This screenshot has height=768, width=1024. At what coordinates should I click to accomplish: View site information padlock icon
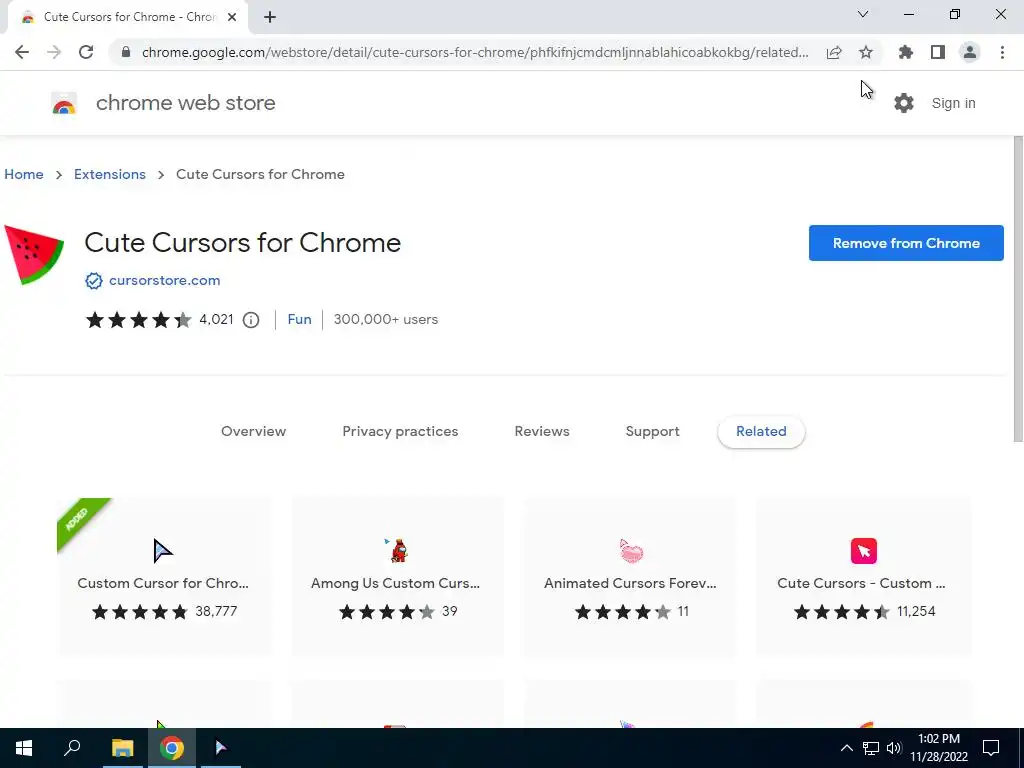click(x=126, y=52)
